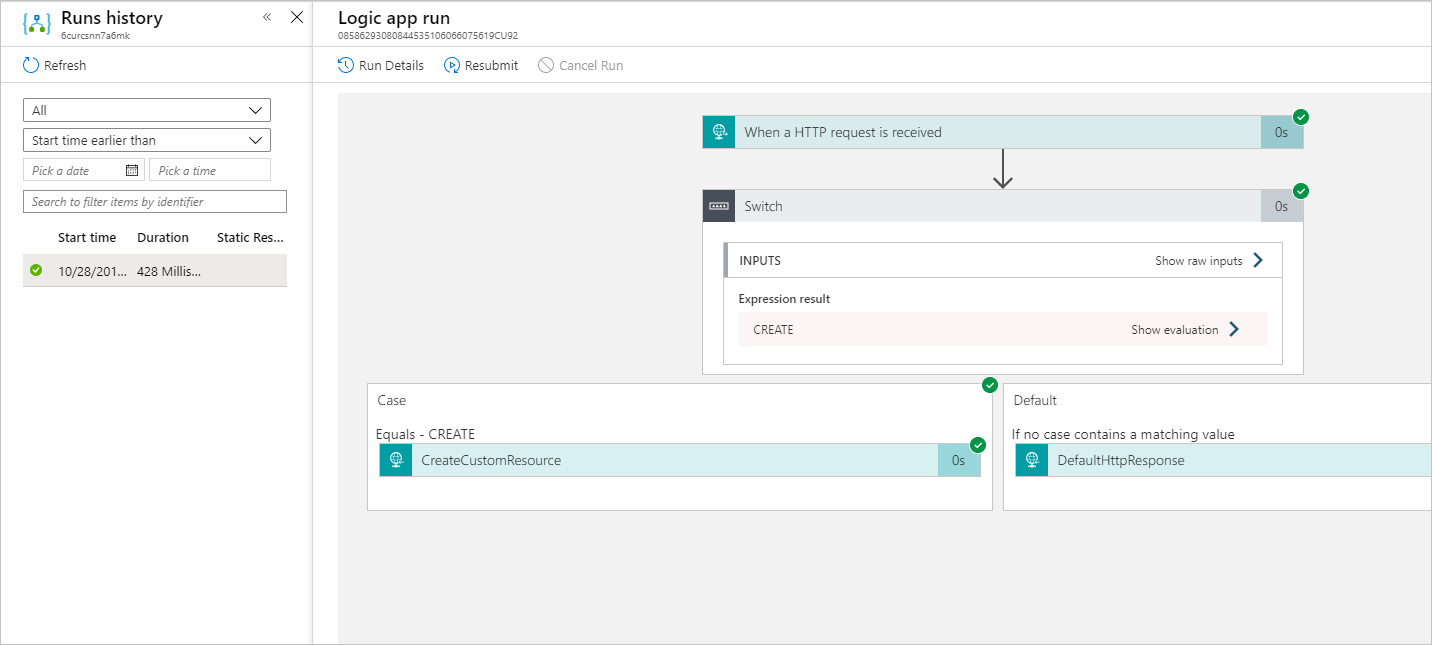Screen dimensions: 1432x645
Task: Click the circular Refresh arrow icon
Action: pos(30,65)
